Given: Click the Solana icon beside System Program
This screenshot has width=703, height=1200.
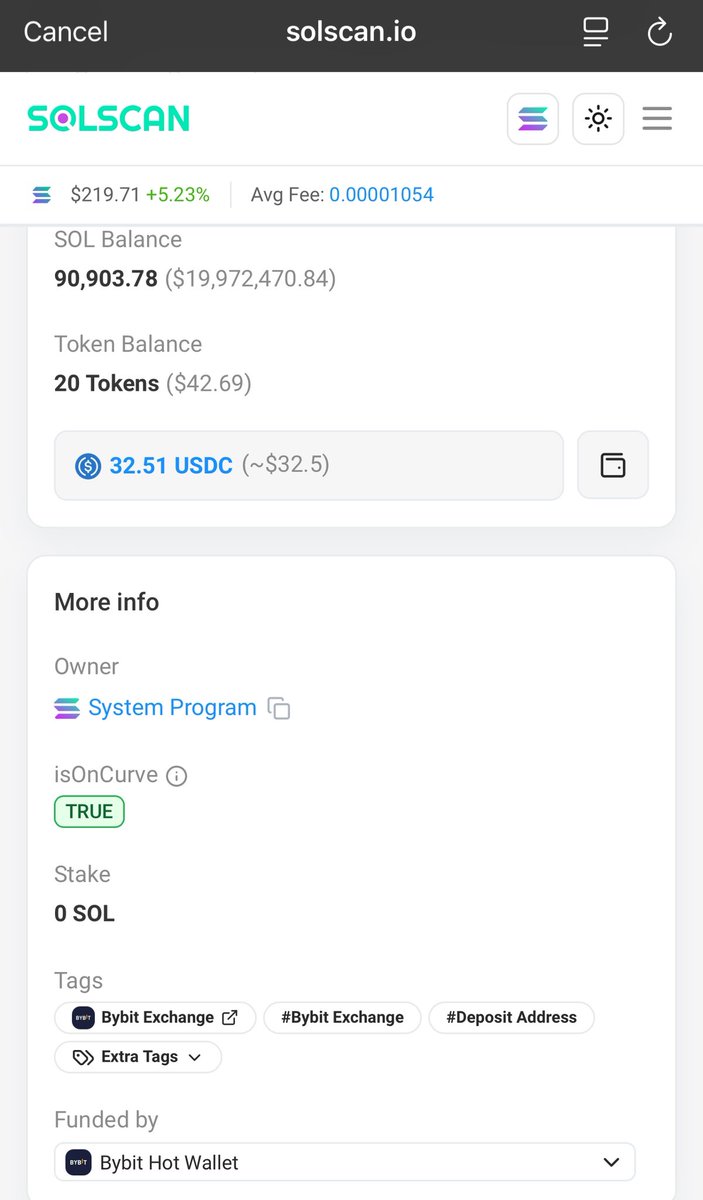Looking at the screenshot, I should coord(67,709).
